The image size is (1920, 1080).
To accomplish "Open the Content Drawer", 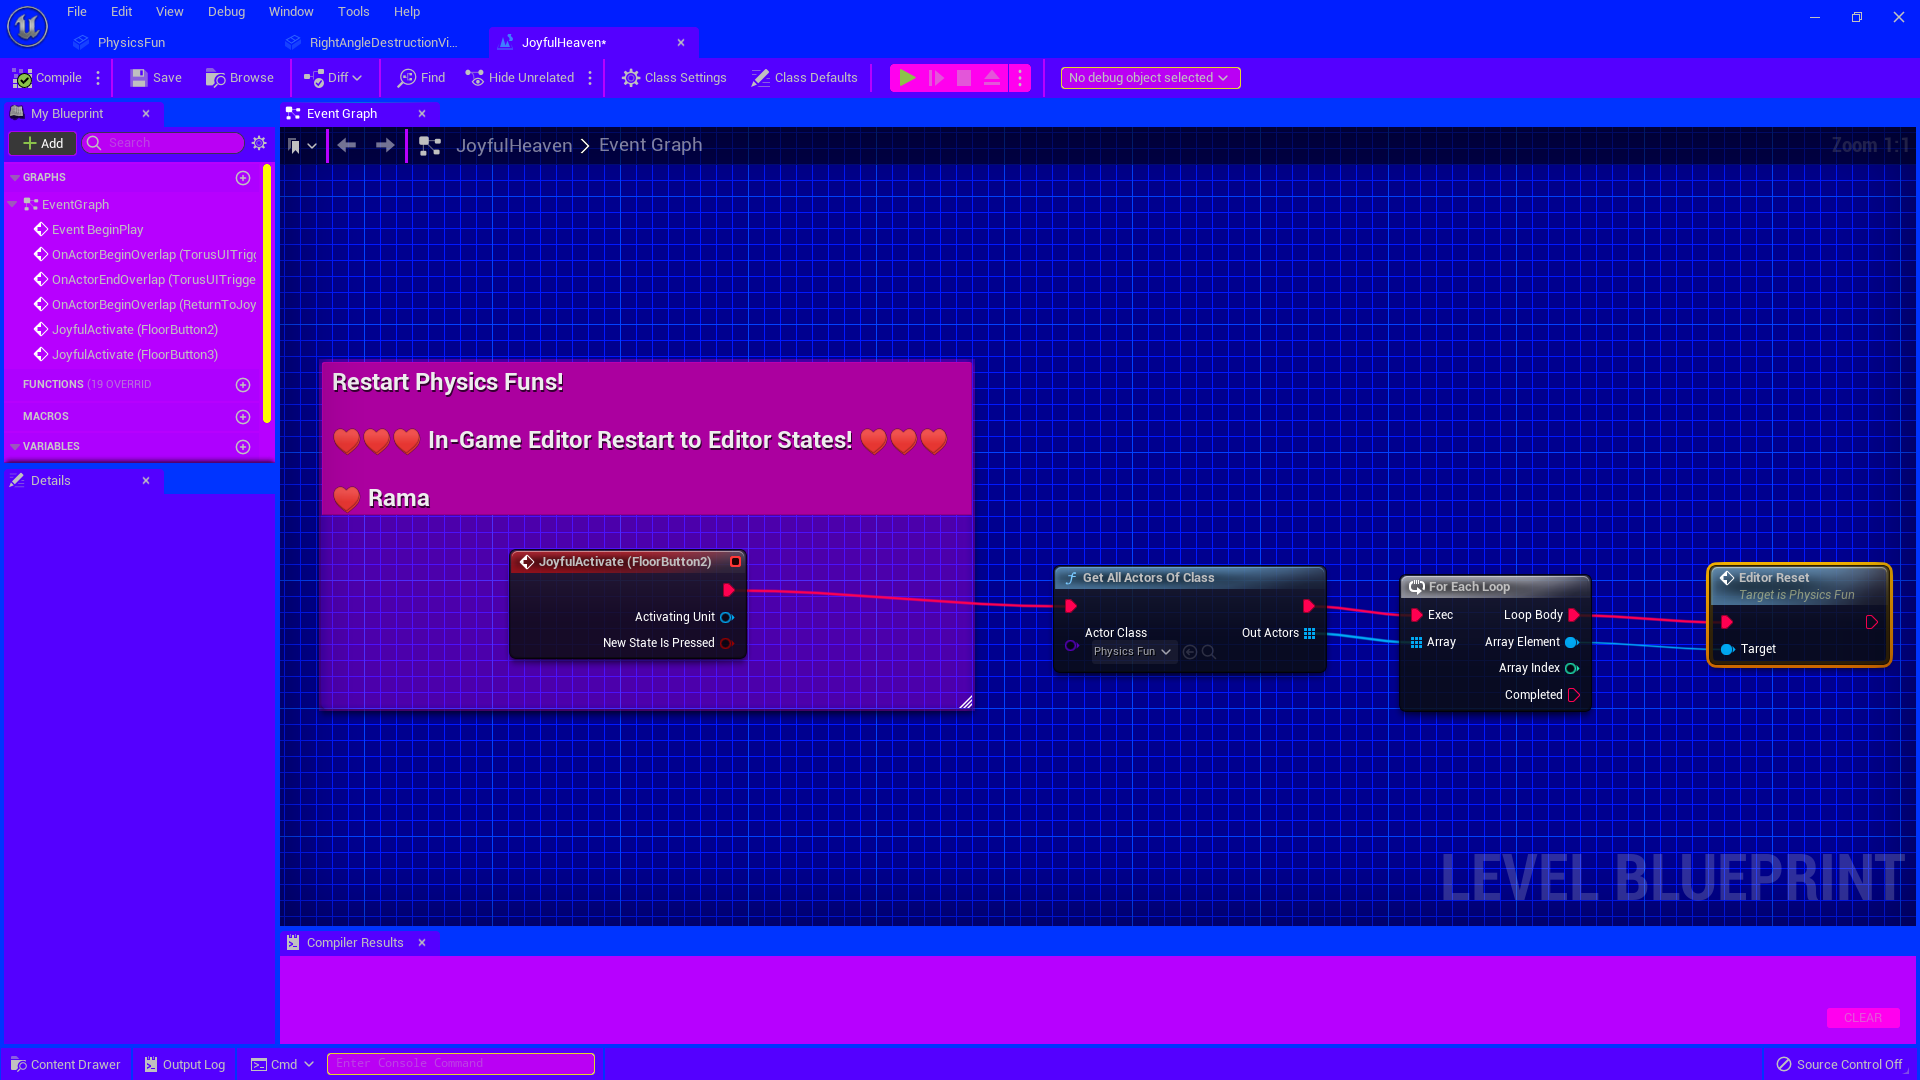I will (65, 1064).
